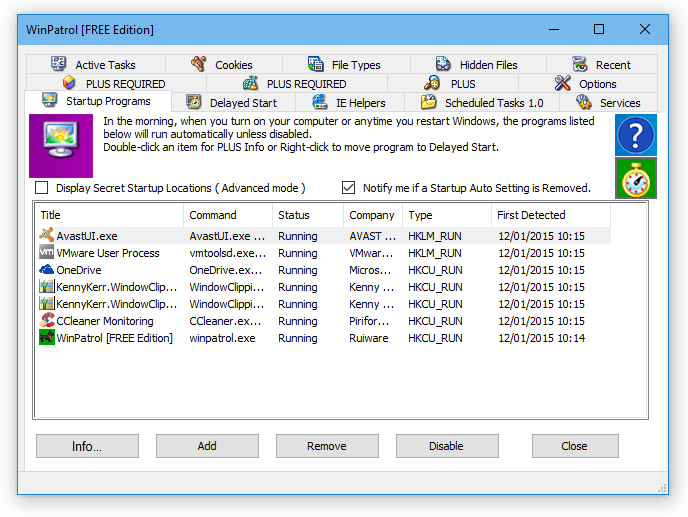Enable Display Secret Startup Locations checkbox
This screenshot has width=688, height=517.
pyautogui.click(x=42, y=188)
